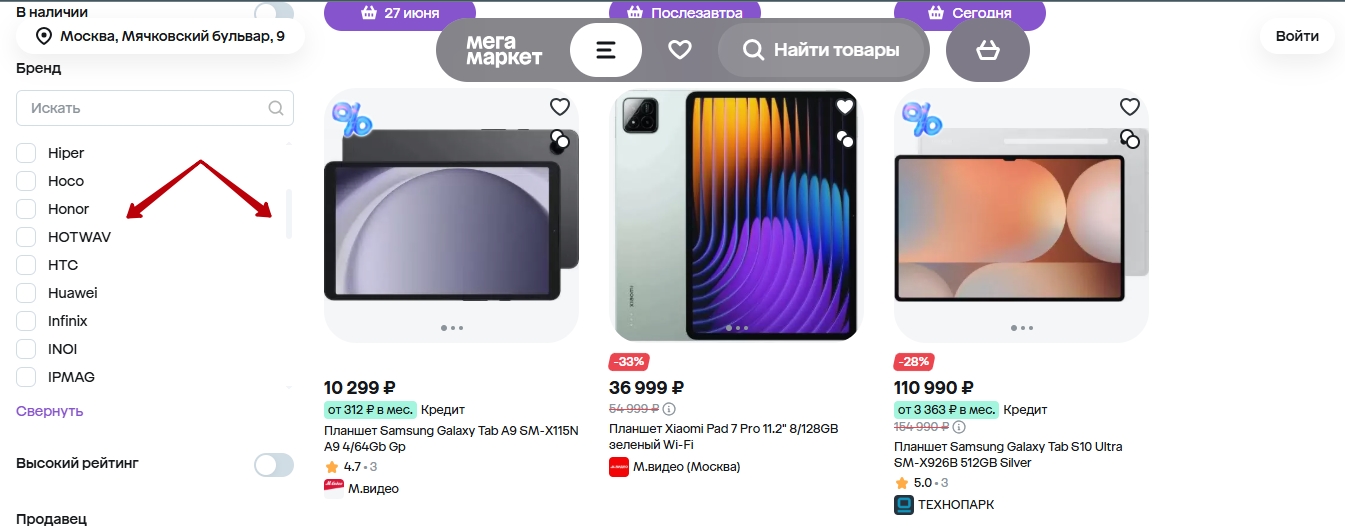
Task: Open favorites via header heart icon
Action: [680, 50]
